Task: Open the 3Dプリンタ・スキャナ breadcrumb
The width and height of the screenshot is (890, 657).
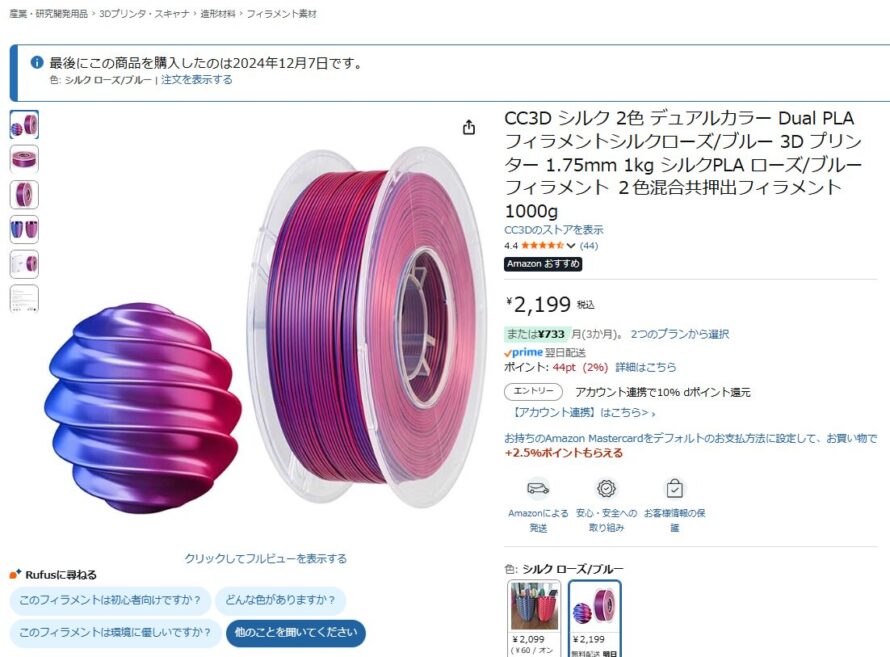Action: click(x=144, y=14)
